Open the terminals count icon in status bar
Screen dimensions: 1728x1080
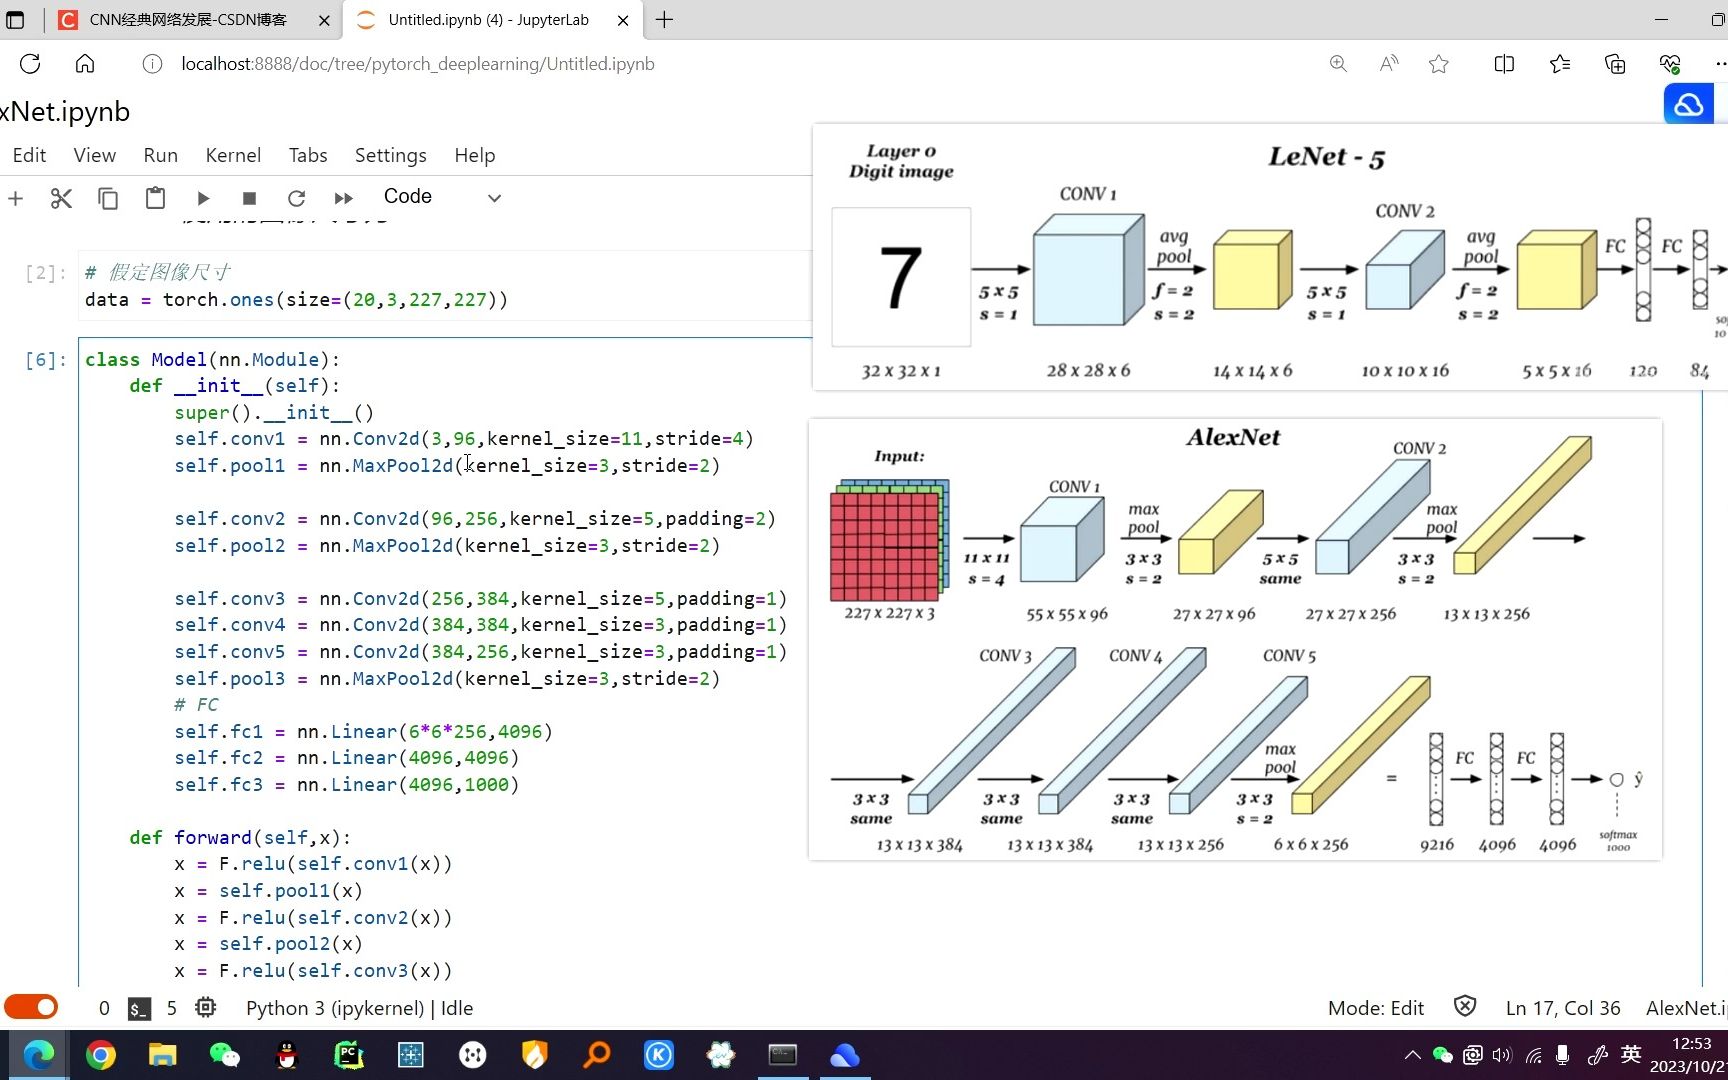coord(139,1008)
